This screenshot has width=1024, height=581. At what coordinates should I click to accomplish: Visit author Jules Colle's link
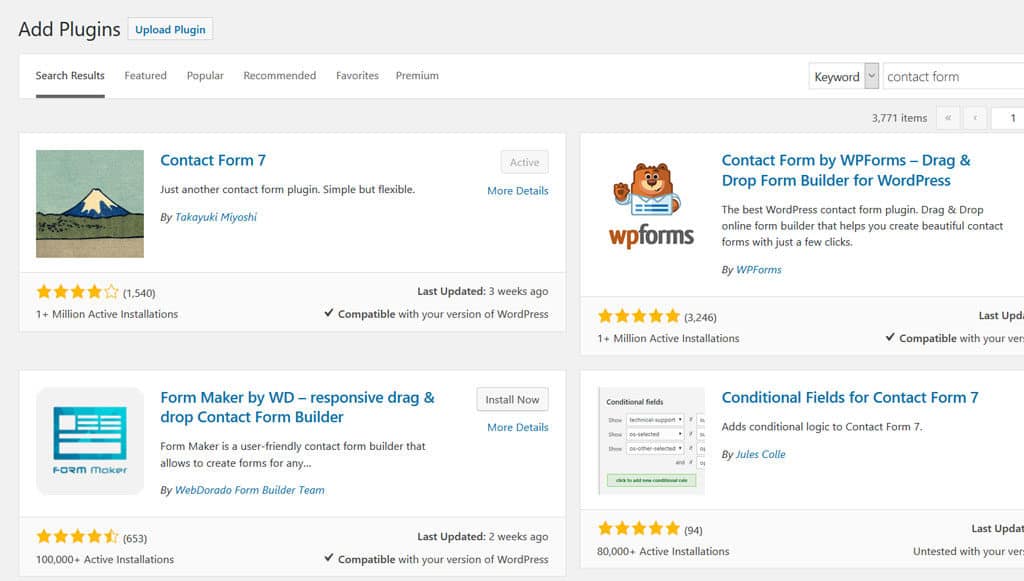(x=760, y=454)
